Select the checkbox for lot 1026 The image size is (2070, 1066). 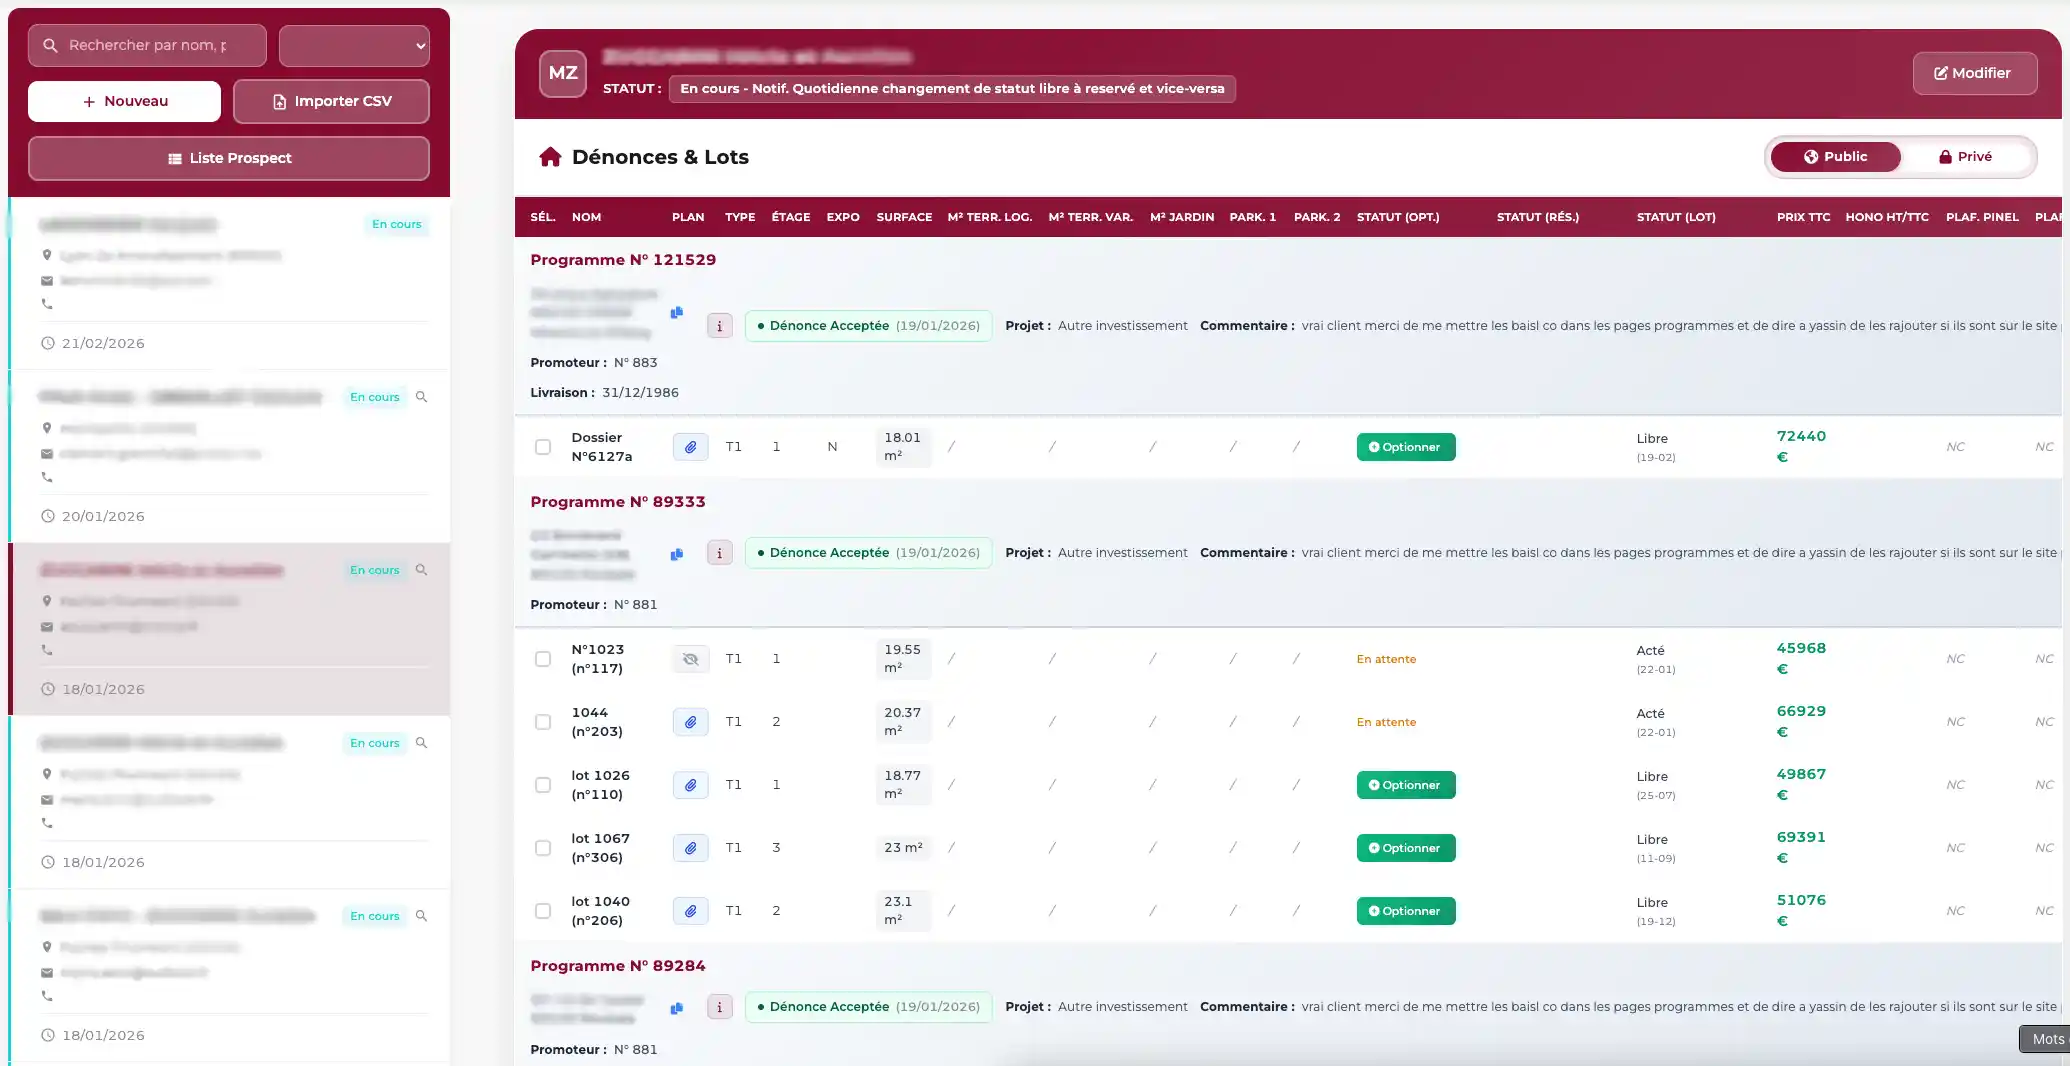click(543, 785)
